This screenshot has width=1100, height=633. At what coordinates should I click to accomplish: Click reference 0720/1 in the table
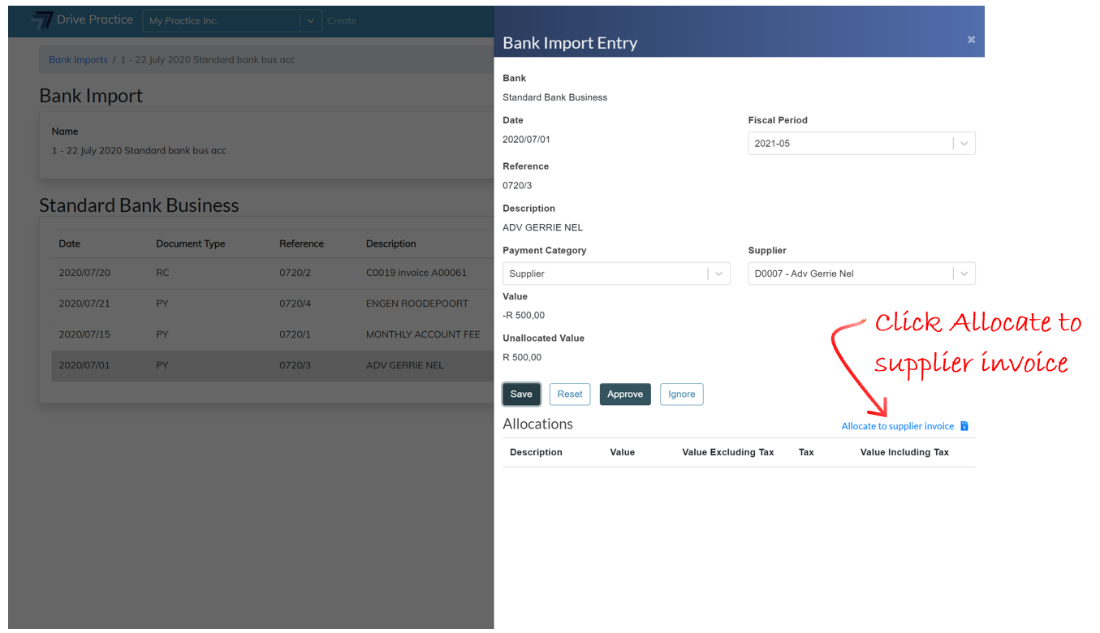(x=295, y=334)
